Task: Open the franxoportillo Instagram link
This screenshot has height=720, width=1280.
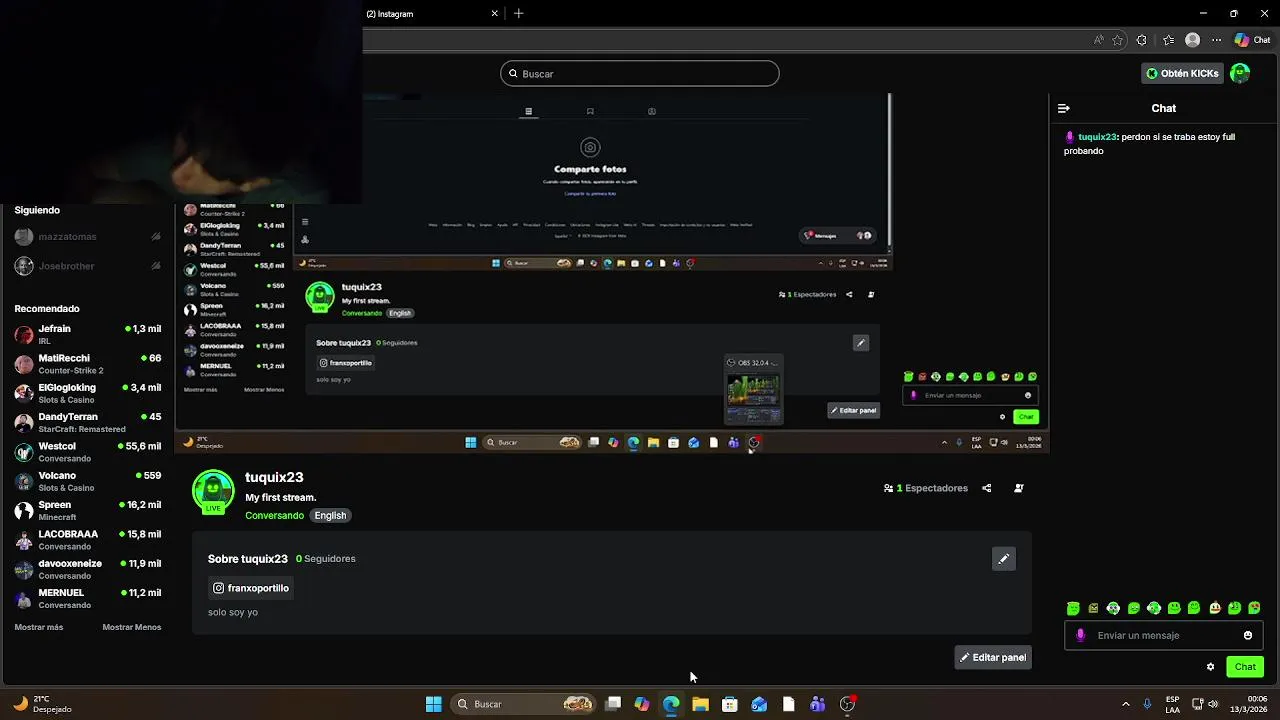Action: pos(251,588)
